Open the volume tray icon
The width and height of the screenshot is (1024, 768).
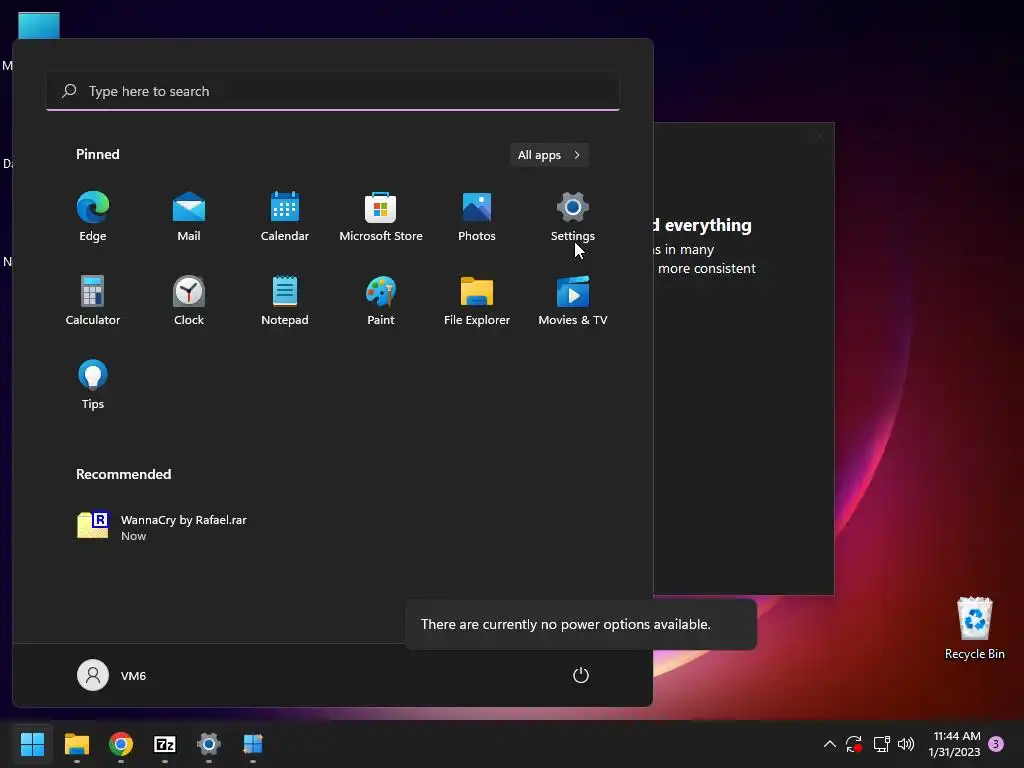(906, 744)
